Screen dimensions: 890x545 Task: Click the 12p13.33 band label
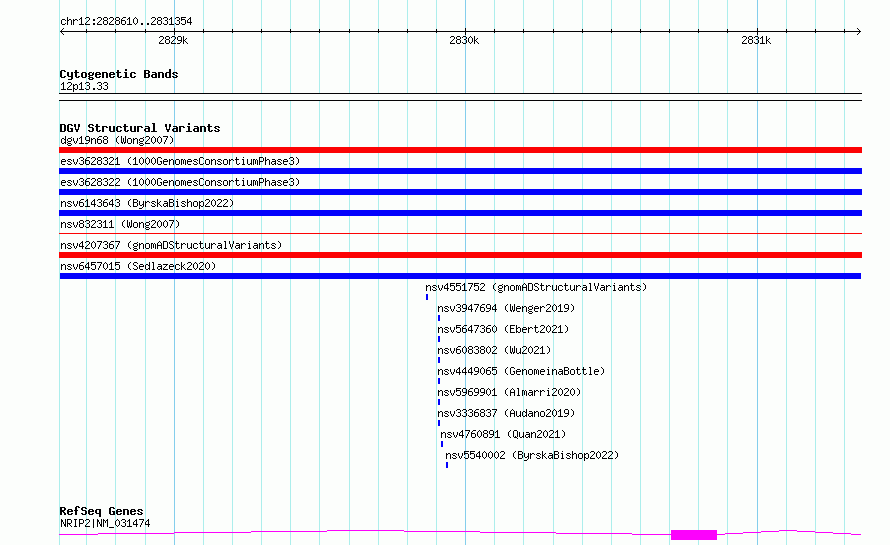click(84, 86)
